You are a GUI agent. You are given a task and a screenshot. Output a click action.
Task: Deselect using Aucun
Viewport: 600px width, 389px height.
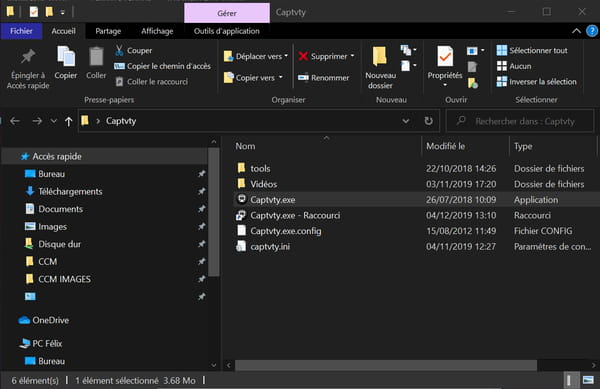click(x=514, y=66)
